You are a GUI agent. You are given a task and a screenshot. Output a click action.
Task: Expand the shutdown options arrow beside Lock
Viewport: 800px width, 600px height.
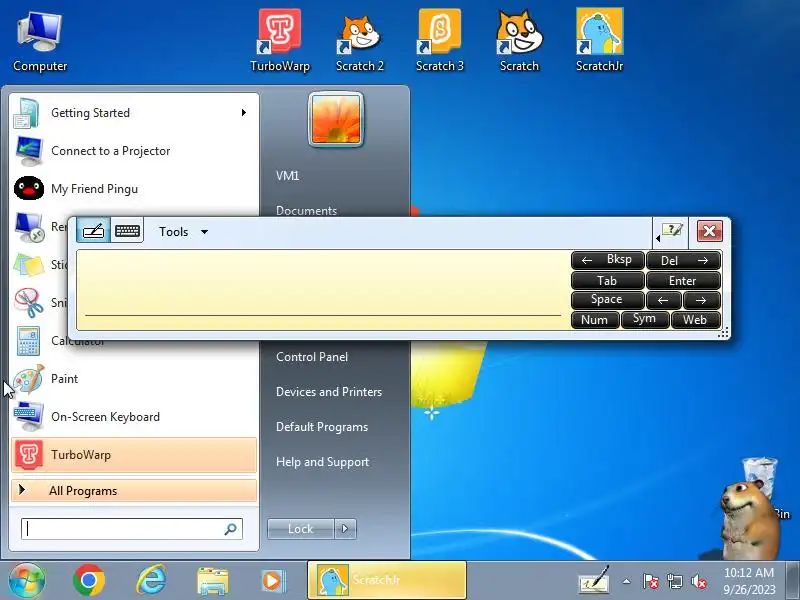point(345,529)
